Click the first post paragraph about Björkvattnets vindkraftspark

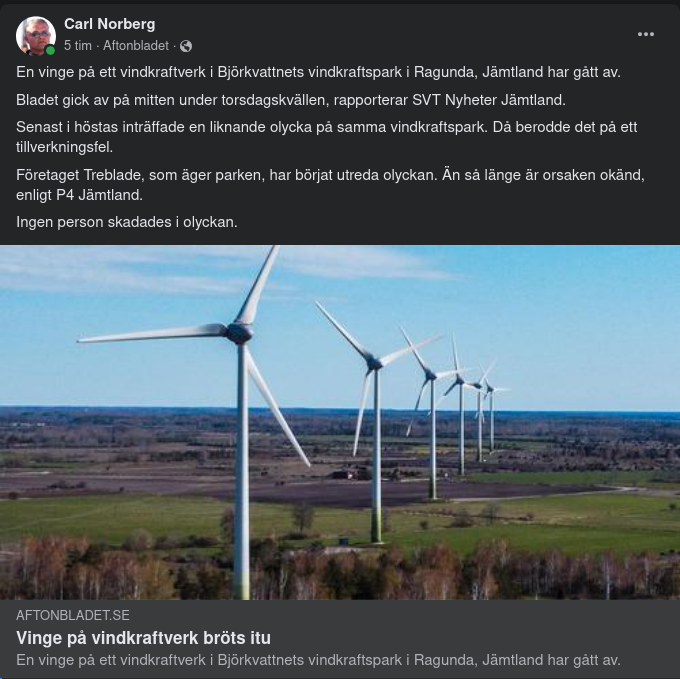coord(318,72)
